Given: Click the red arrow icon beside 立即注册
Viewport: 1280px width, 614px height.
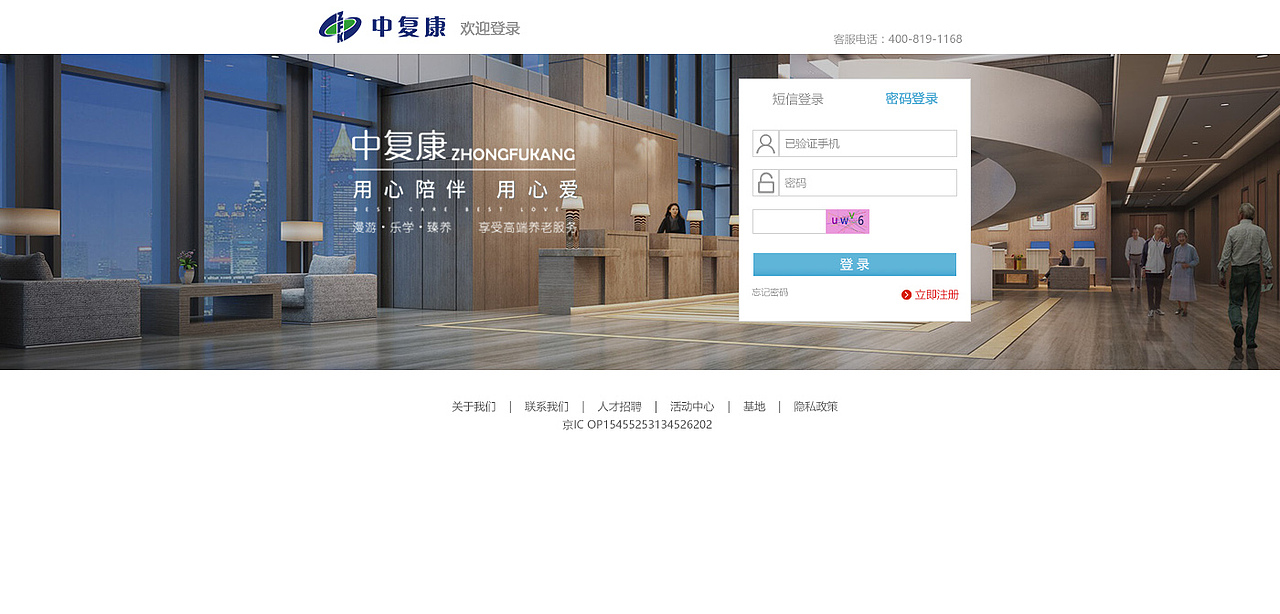Looking at the screenshot, I should (x=905, y=294).
